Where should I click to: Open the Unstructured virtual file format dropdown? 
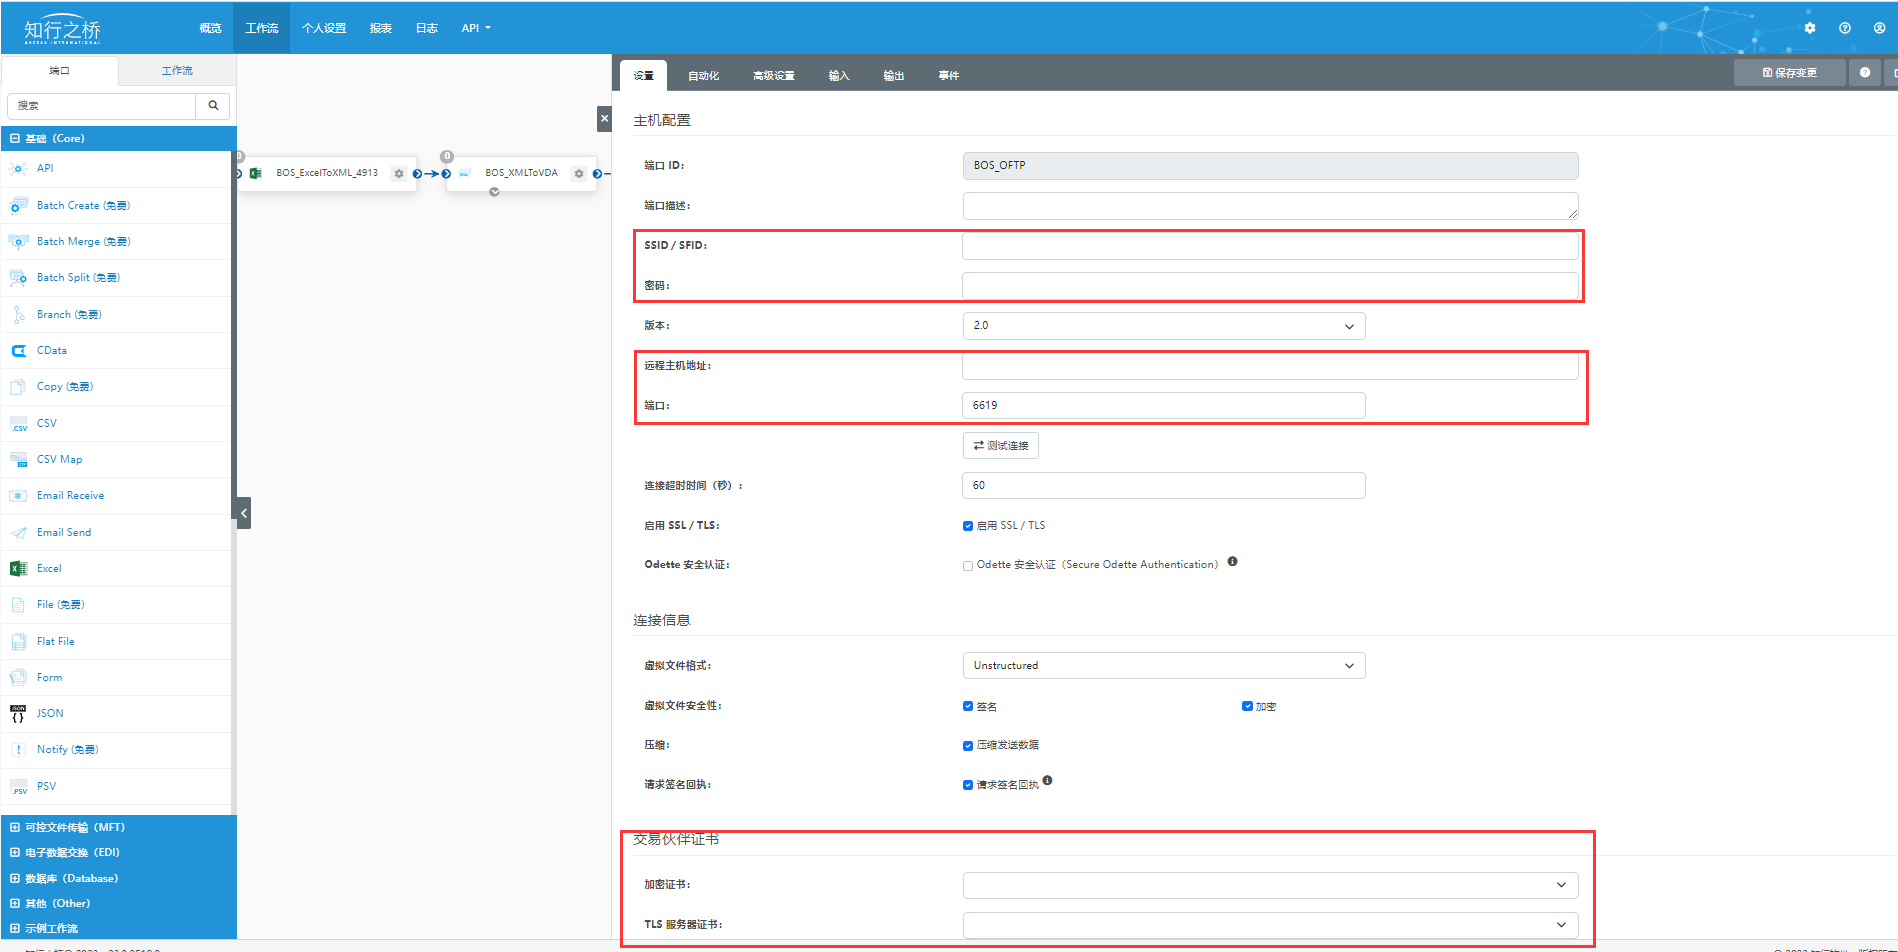[x=1163, y=666]
